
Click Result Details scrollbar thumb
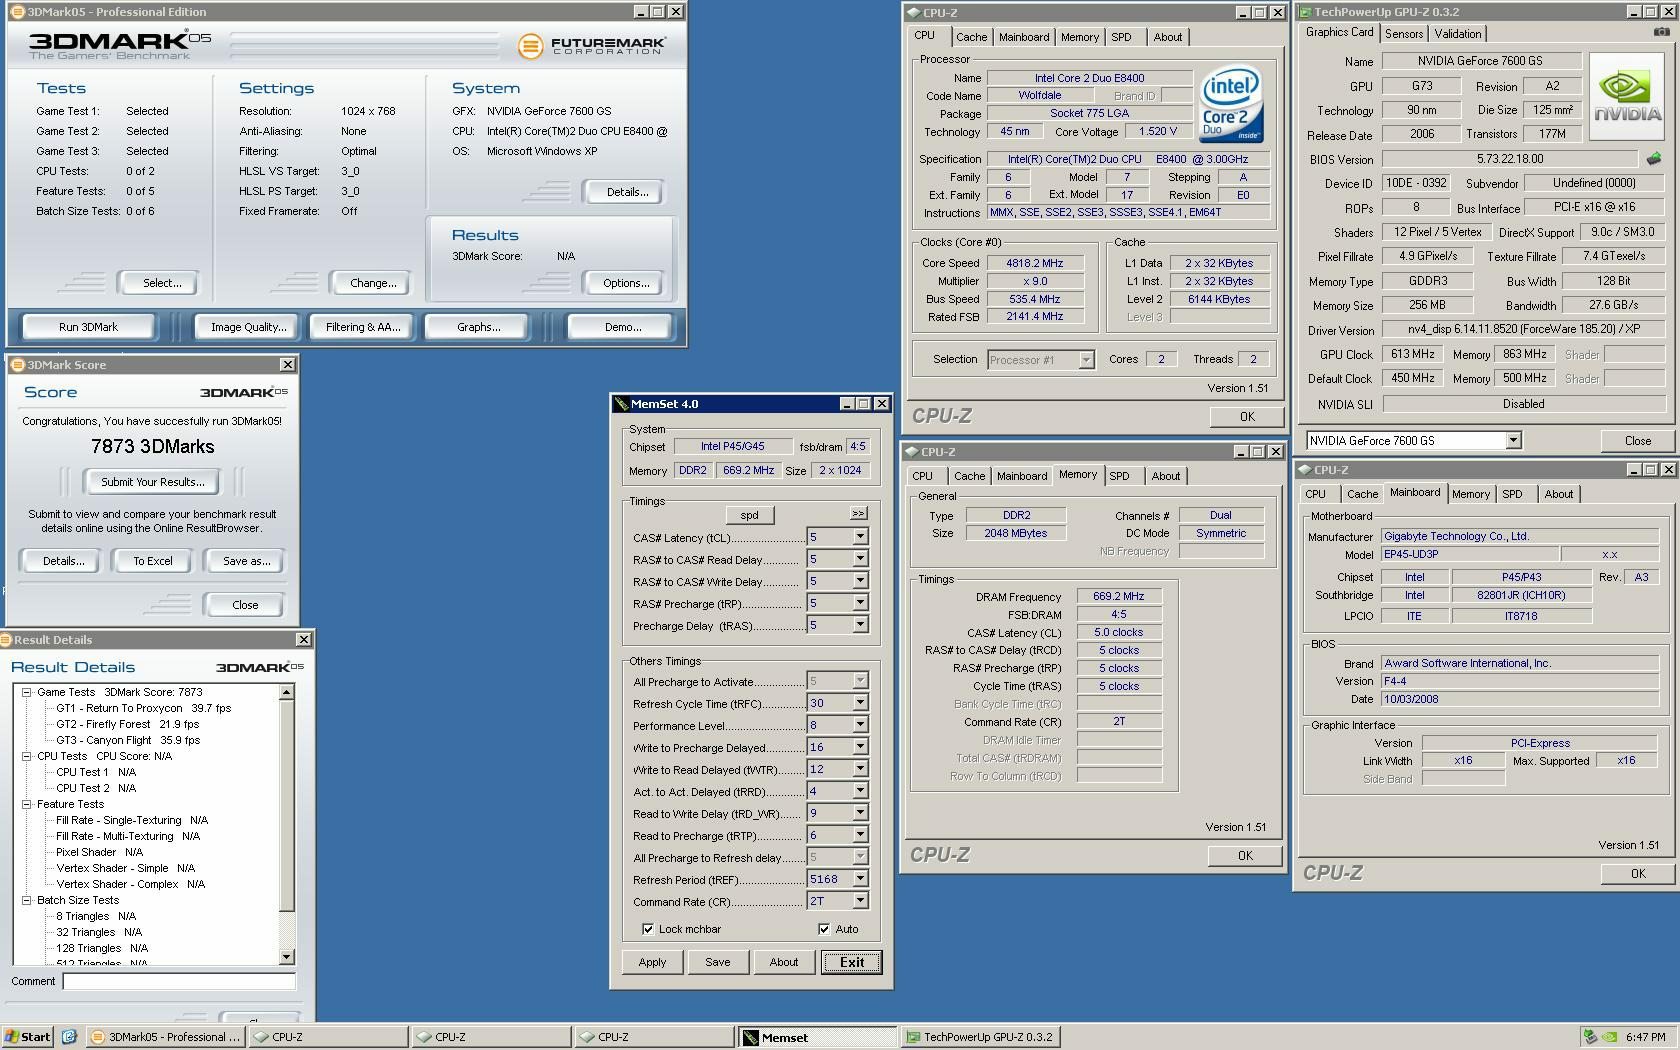[x=287, y=806]
